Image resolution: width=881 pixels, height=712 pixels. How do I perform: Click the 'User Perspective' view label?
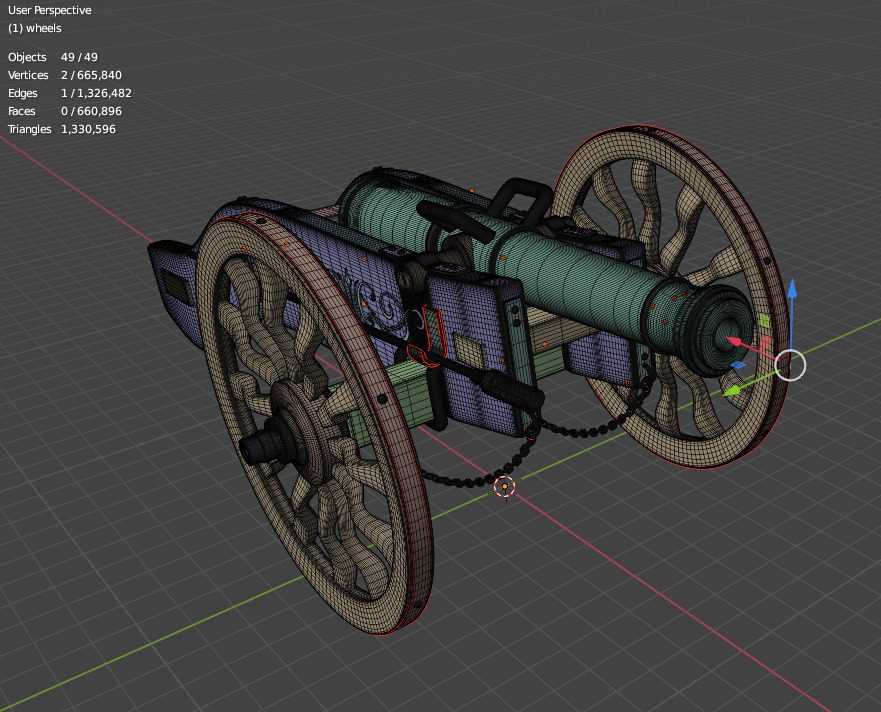coord(49,10)
